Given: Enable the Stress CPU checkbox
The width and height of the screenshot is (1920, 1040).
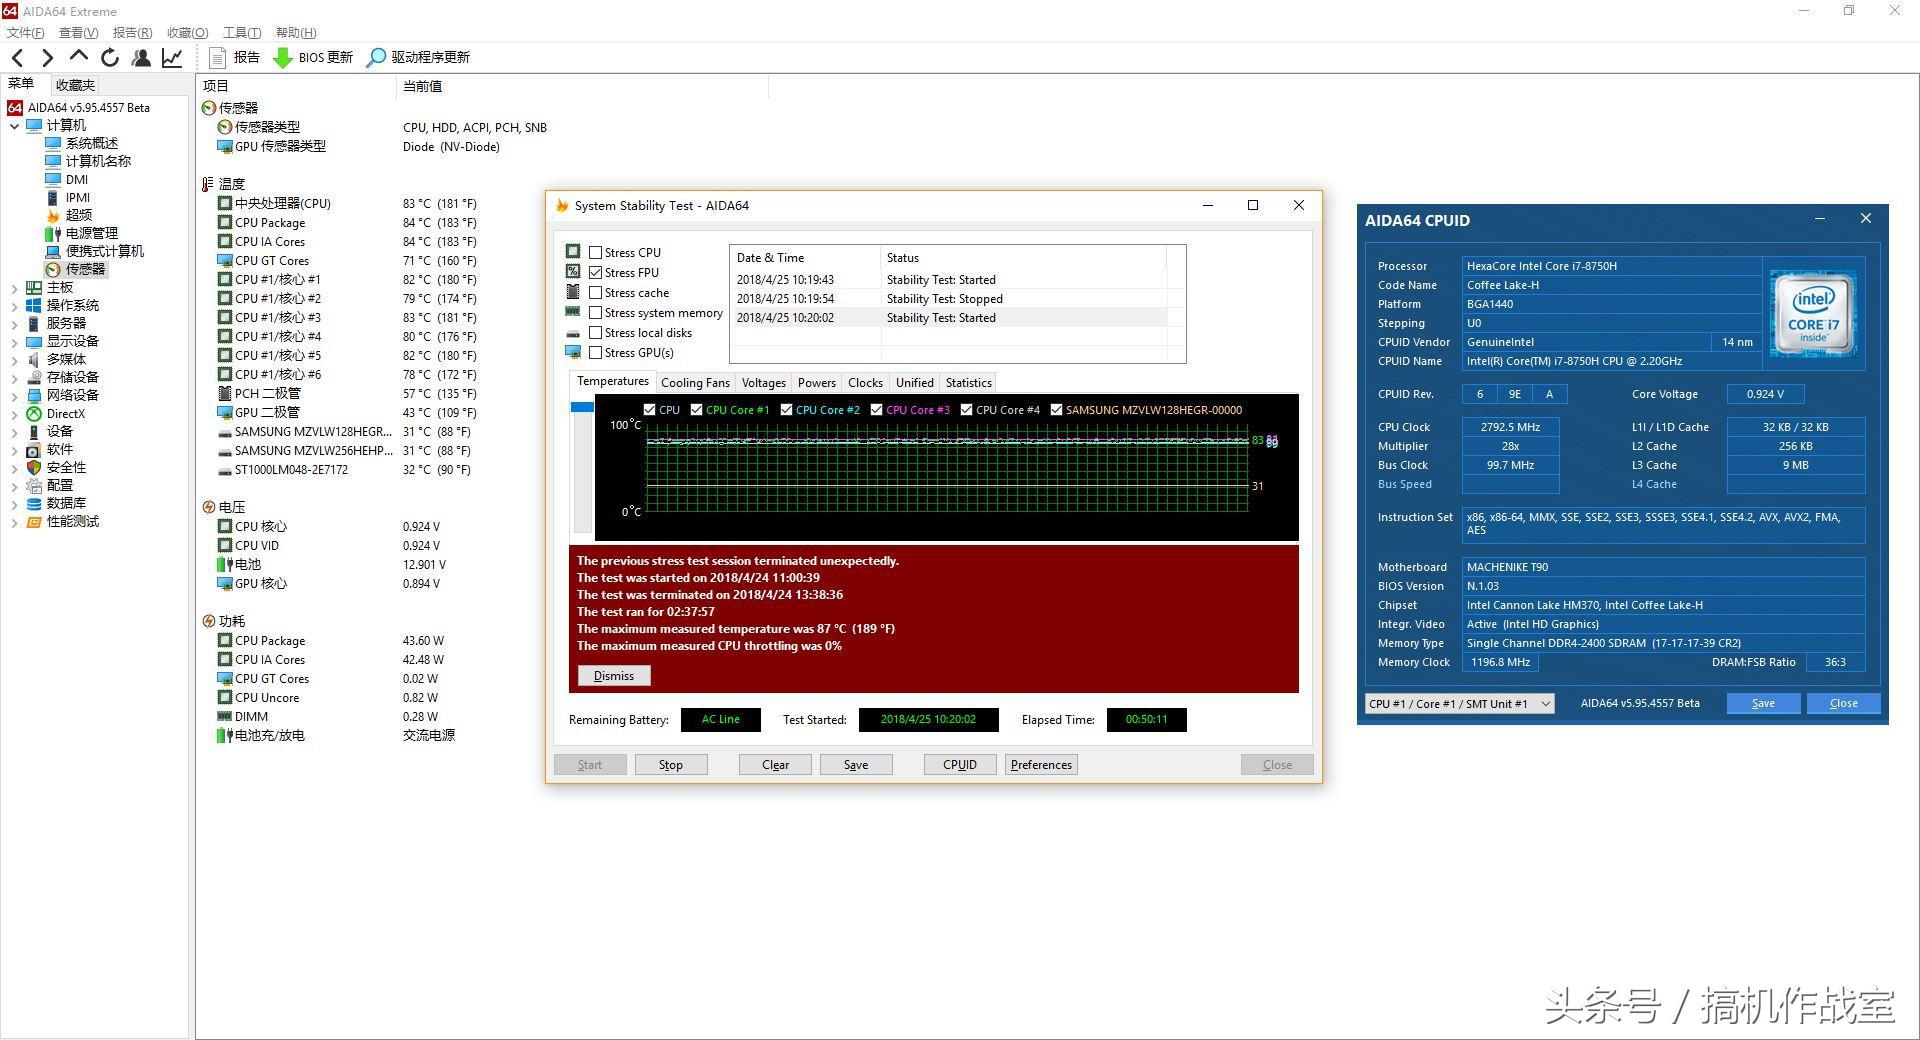Looking at the screenshot, I should 596,253.
